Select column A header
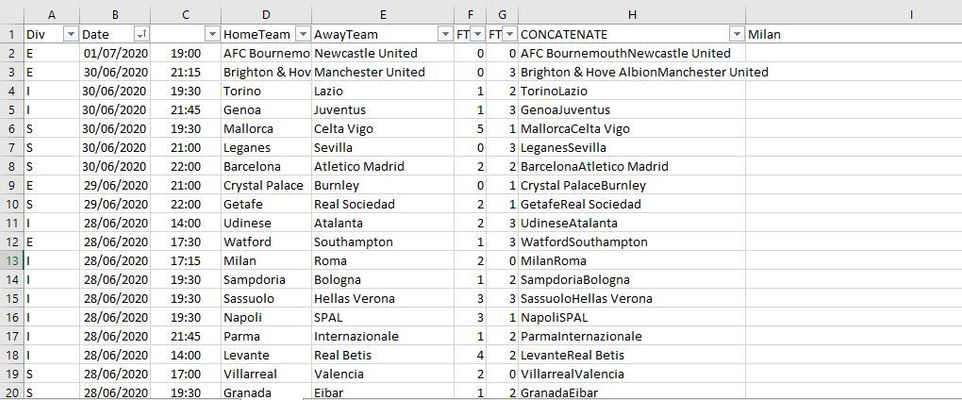This screenshot has width=962, height=400. (51, 14)
